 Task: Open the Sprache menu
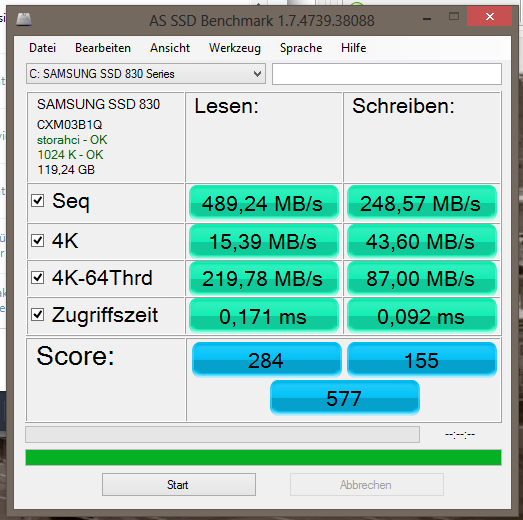point(301,48)
